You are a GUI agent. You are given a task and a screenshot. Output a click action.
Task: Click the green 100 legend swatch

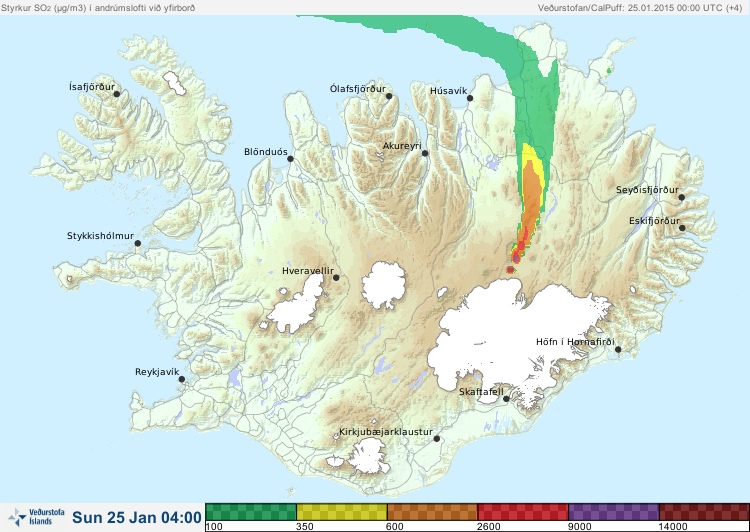click(251, 512)
